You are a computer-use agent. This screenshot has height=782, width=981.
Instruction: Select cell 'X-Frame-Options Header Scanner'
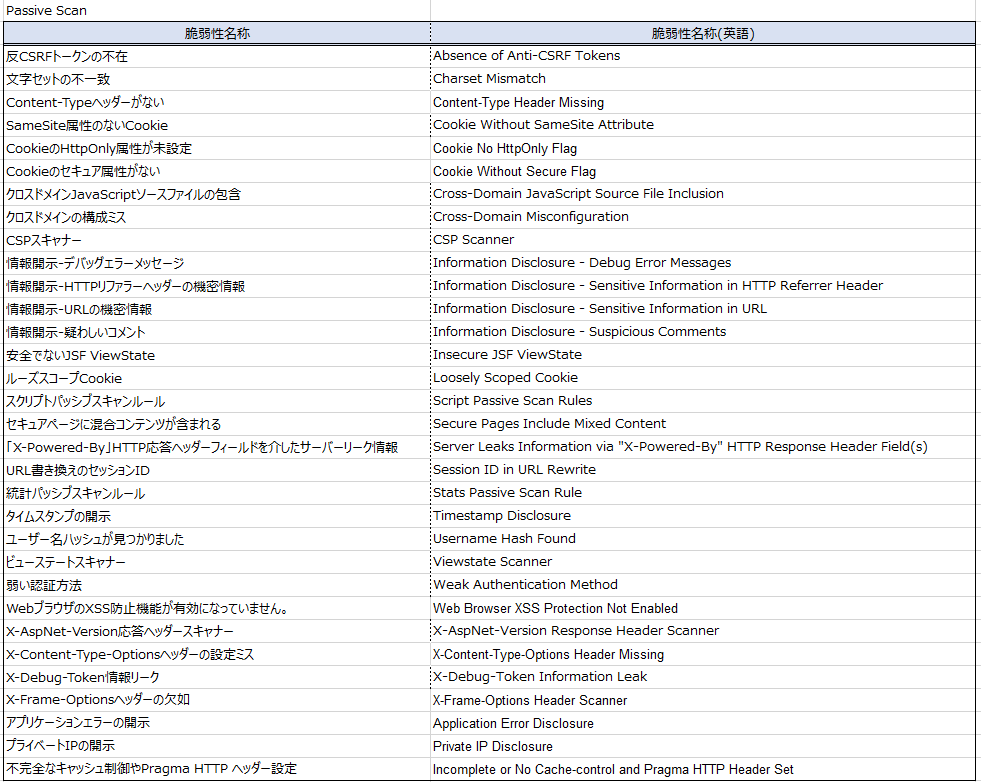[x=703, y=700]
